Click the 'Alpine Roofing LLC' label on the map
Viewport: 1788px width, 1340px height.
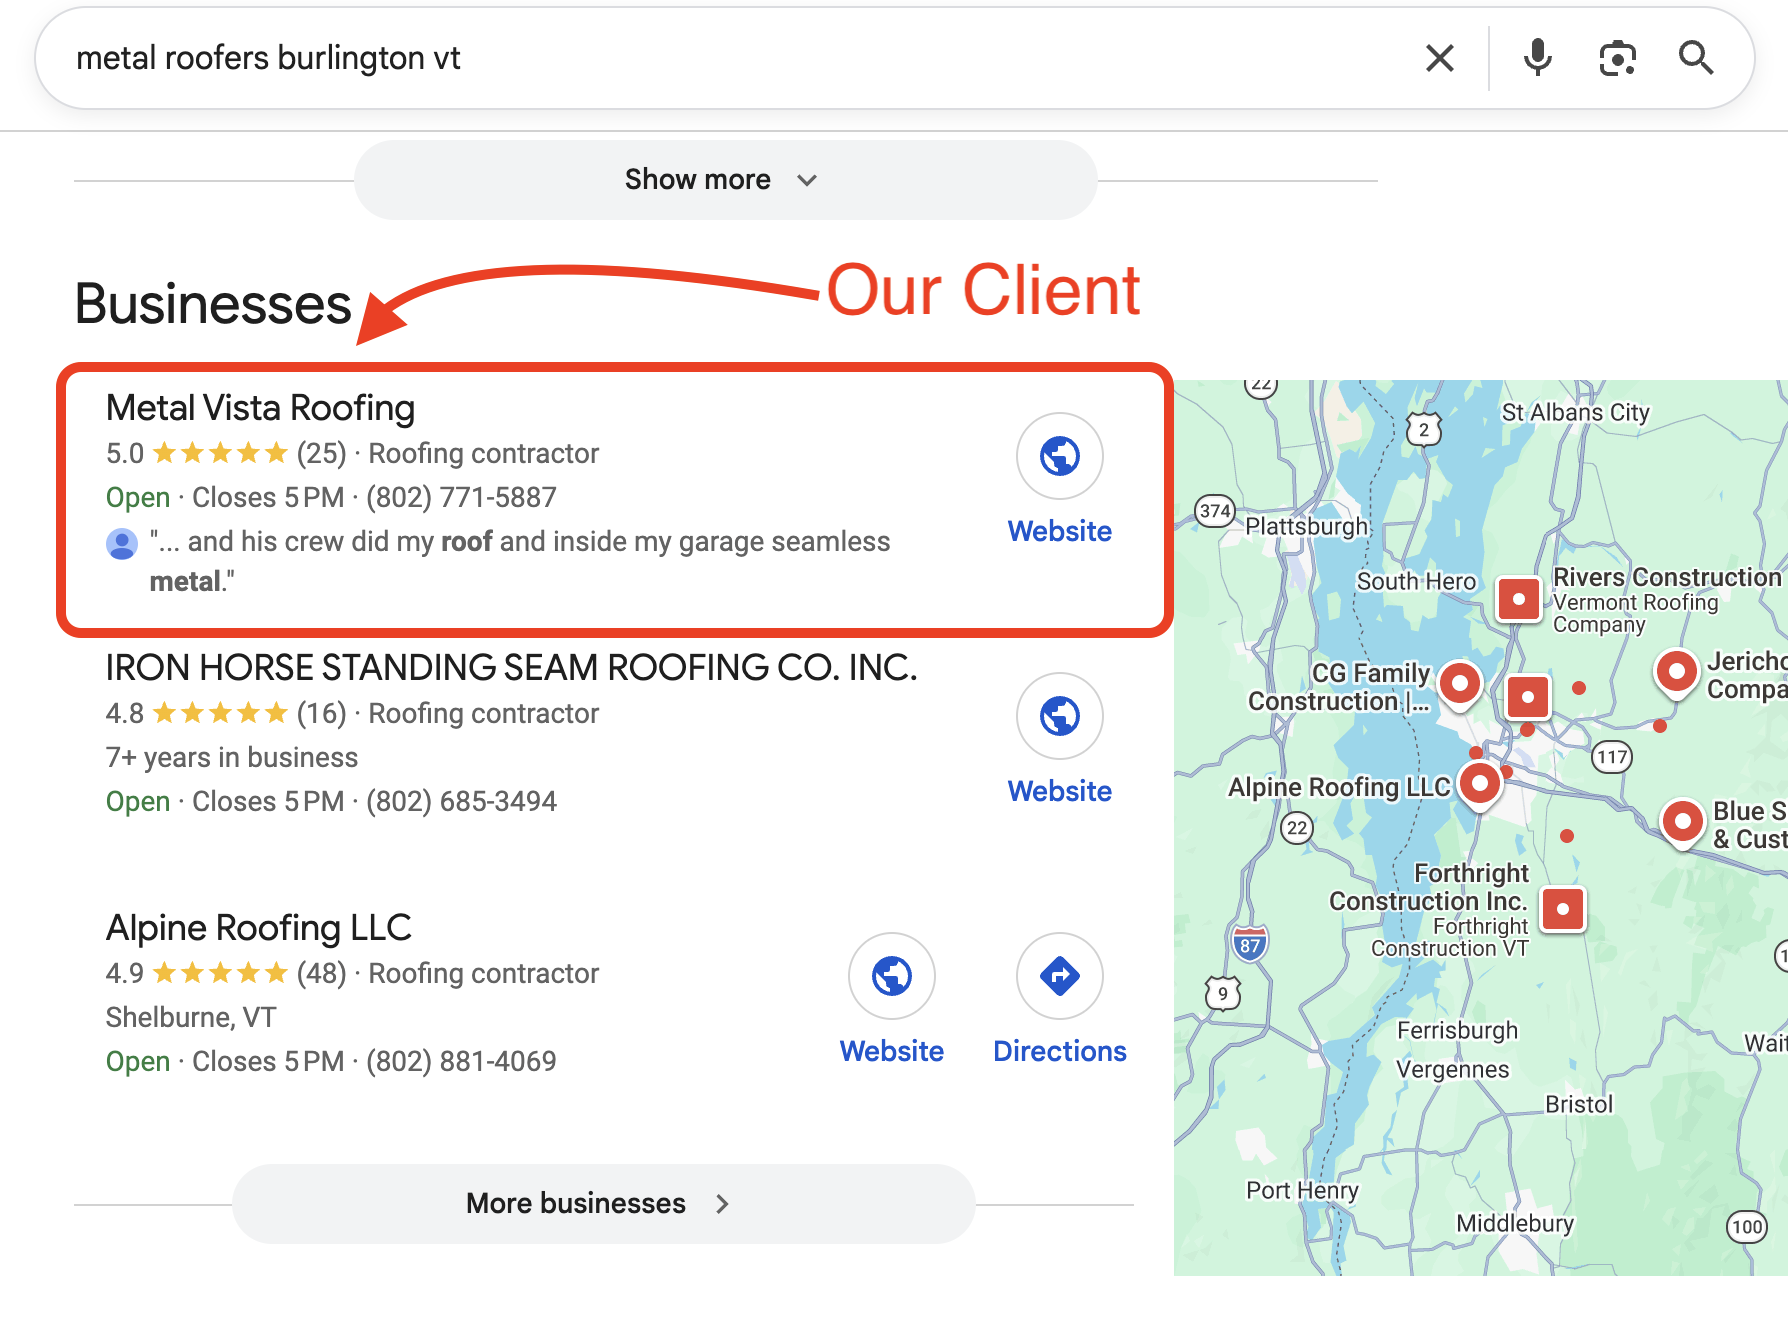click(1339, 787)
